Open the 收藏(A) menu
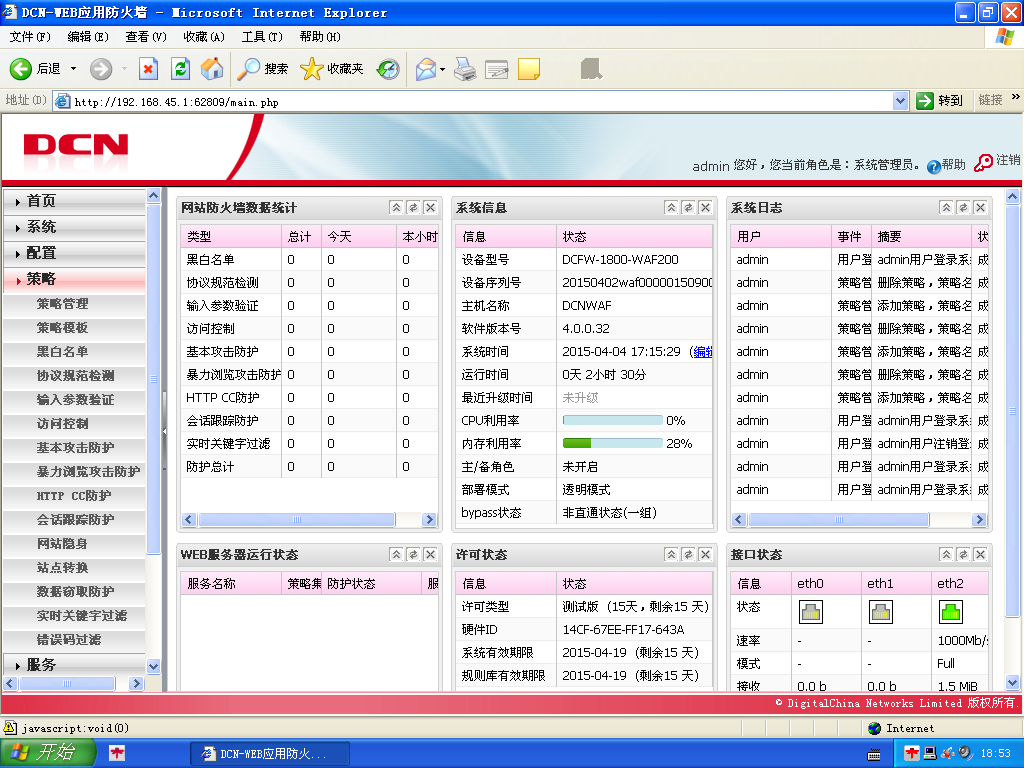 click(x=204, y=37)
